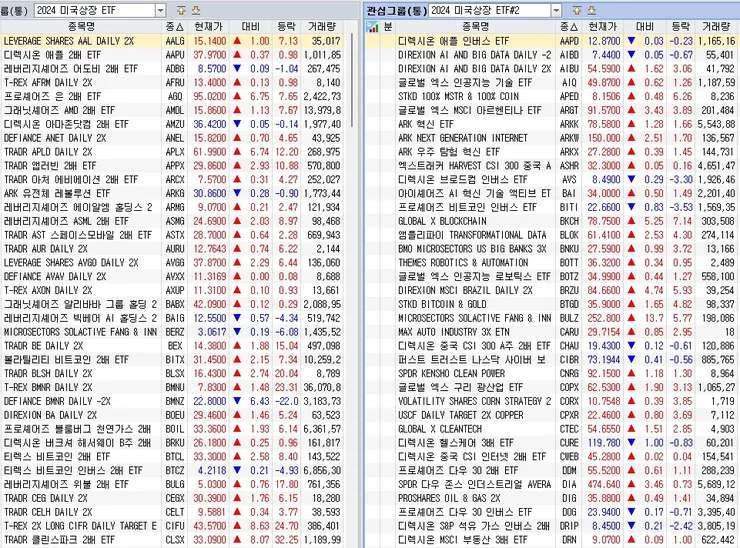This screenshot has height=548, width=740.
Task: Select TRADR CEG DAILY 2X row
Action: [x=172, y=498]
